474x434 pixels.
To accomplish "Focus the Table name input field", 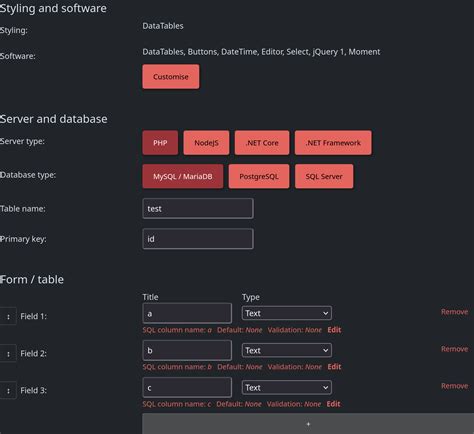I will (x=198, y=209).
